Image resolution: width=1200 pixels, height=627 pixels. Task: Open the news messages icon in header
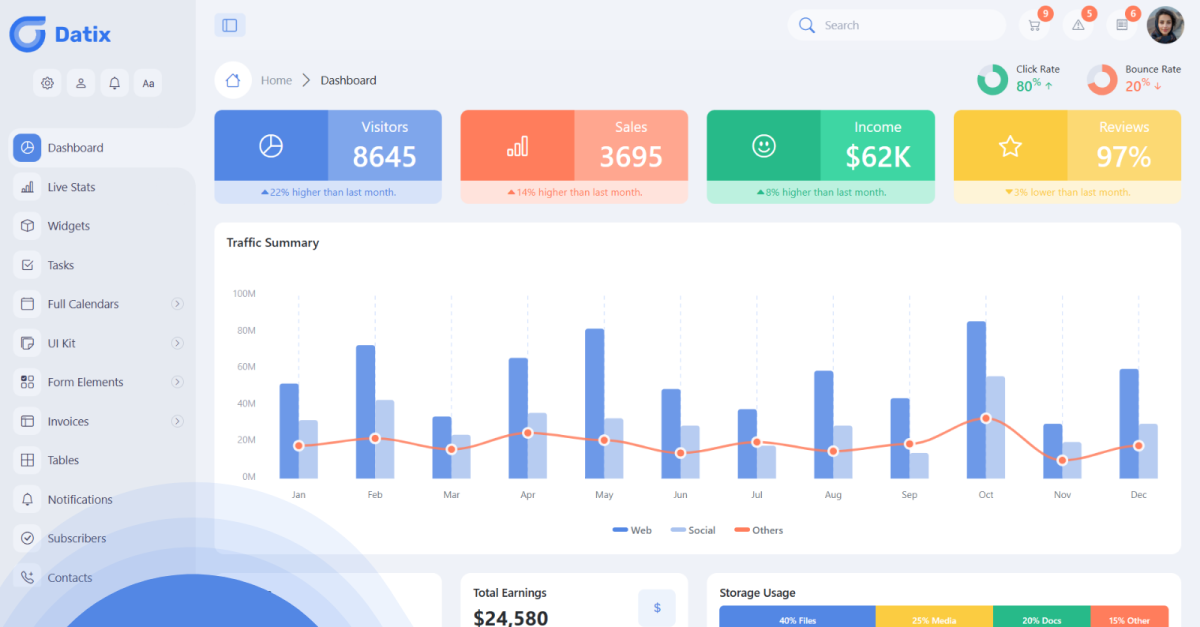tap(1122, 26)
